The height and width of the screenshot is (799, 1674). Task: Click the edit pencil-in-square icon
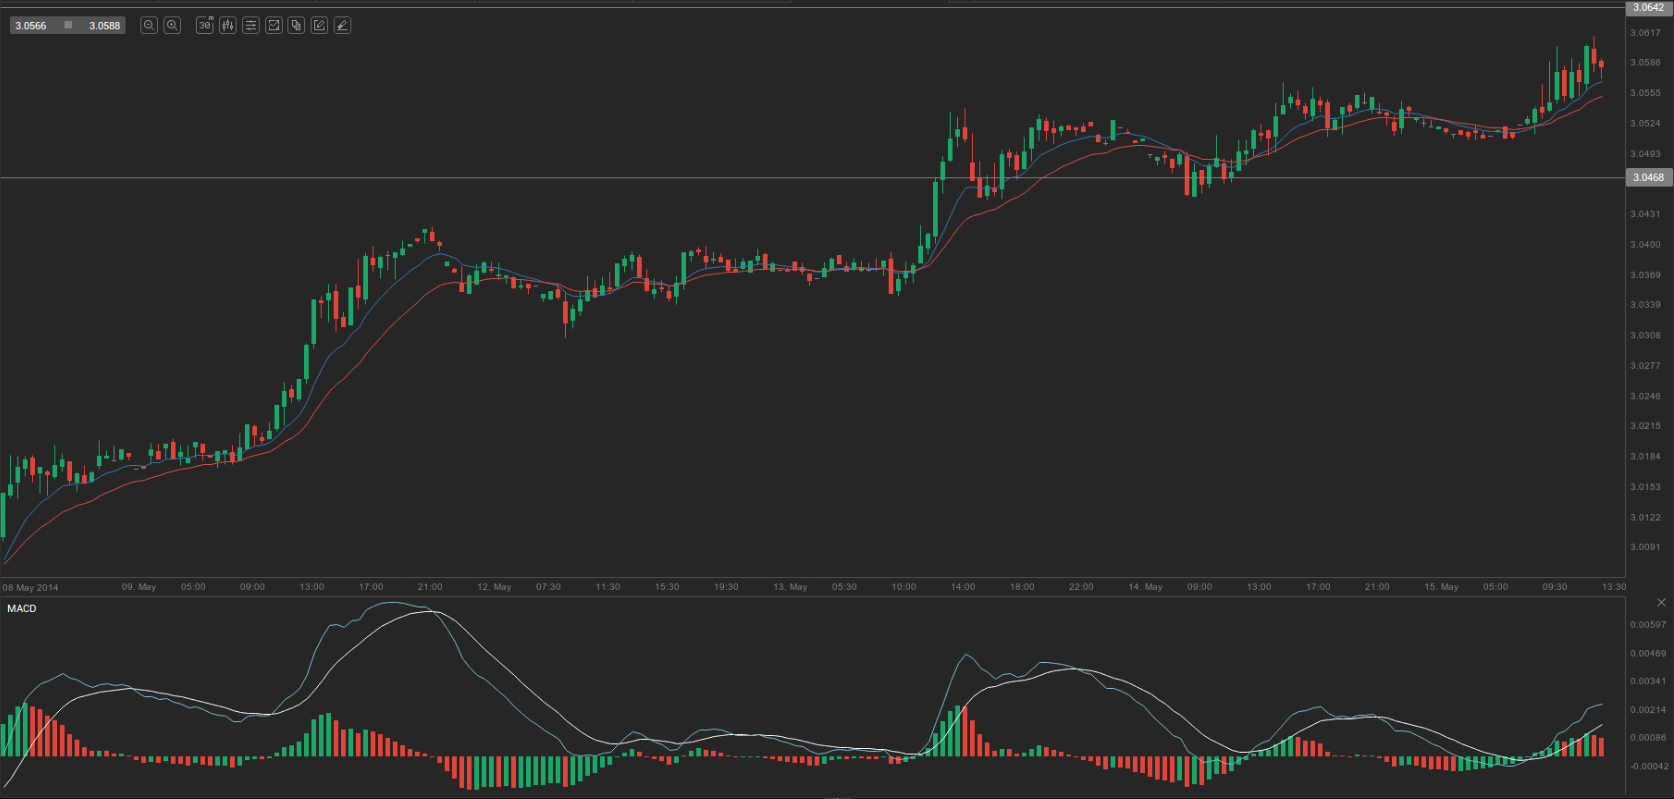(x=319, y=25)
